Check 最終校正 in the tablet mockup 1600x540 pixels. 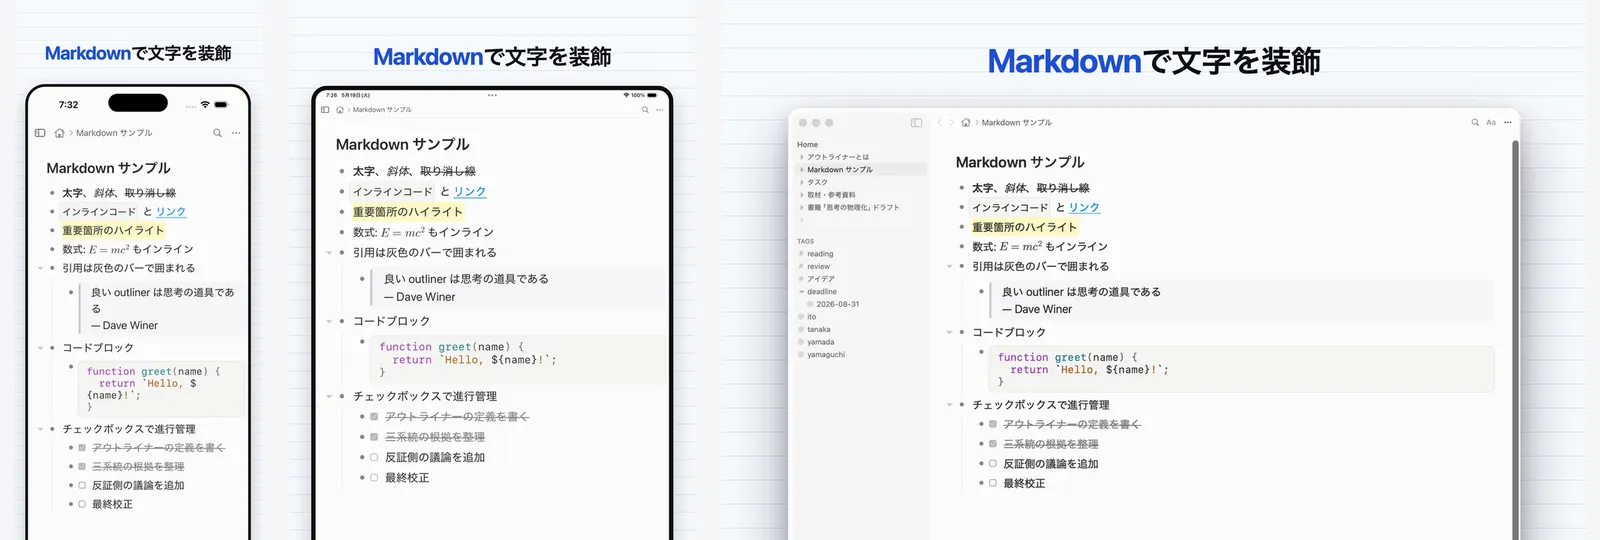coord(374,478)
